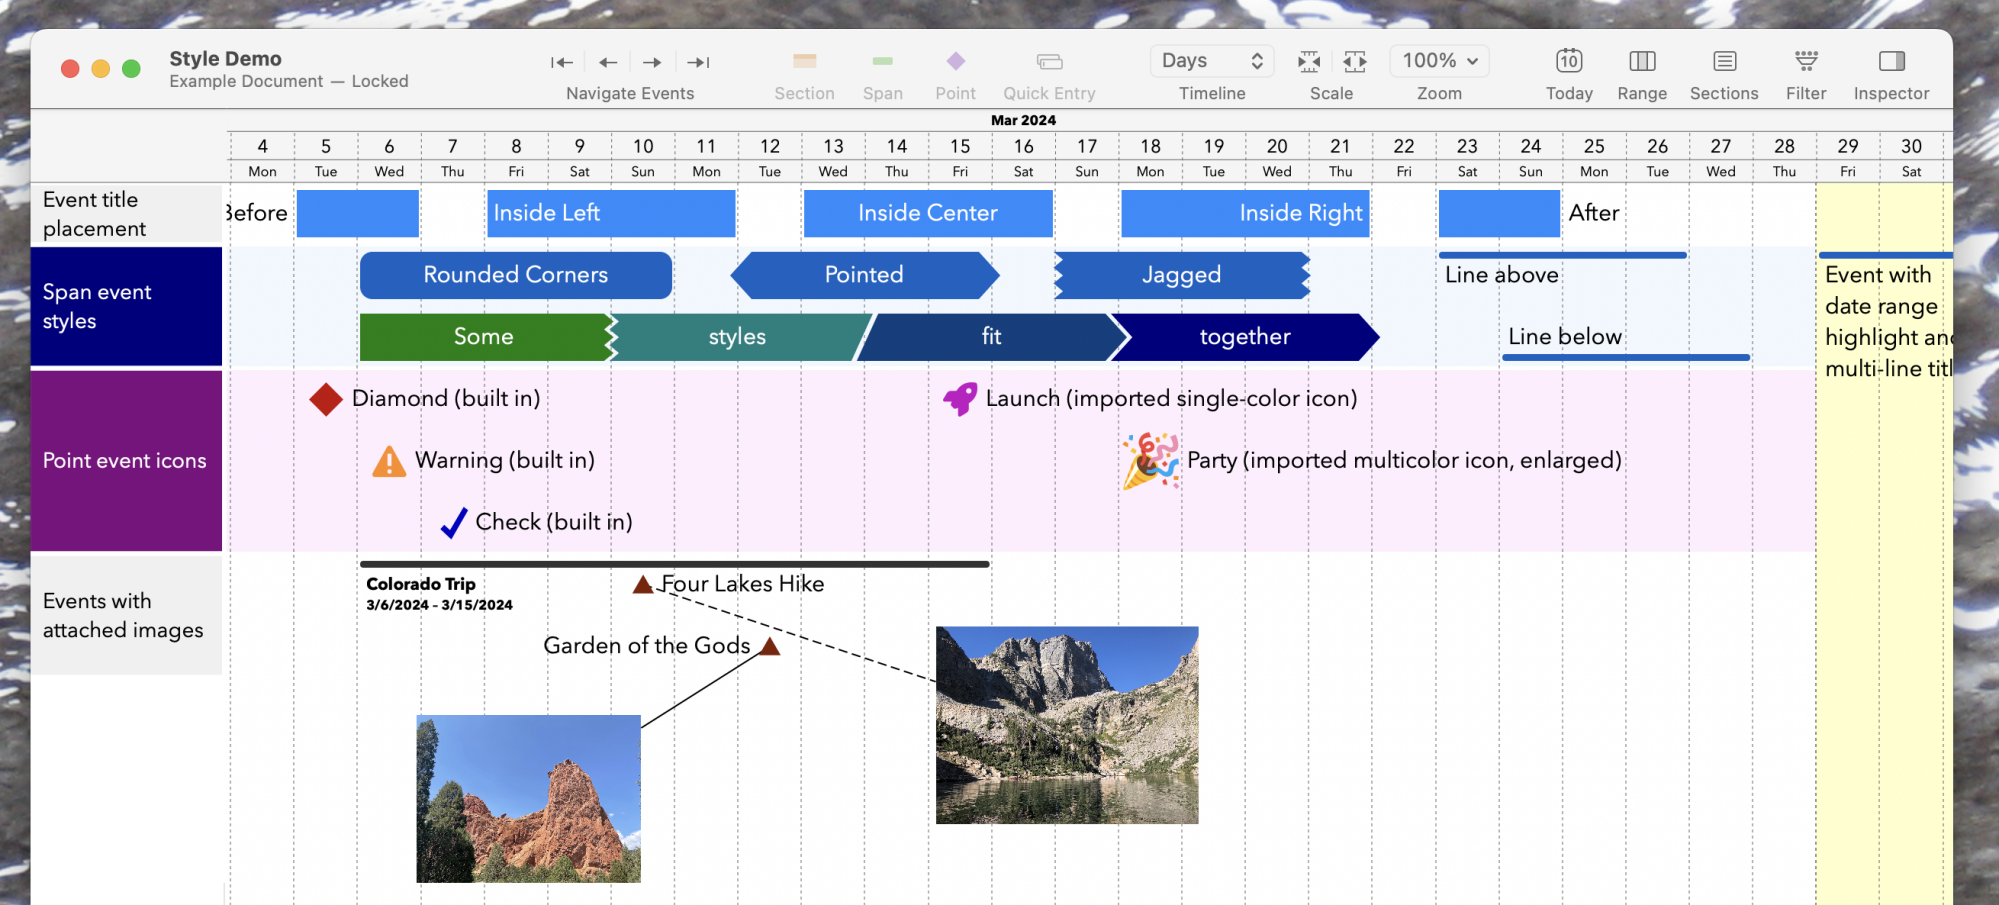1999x905 pixels.
Task: Select the Check (built in) event label
Action: 554,522
